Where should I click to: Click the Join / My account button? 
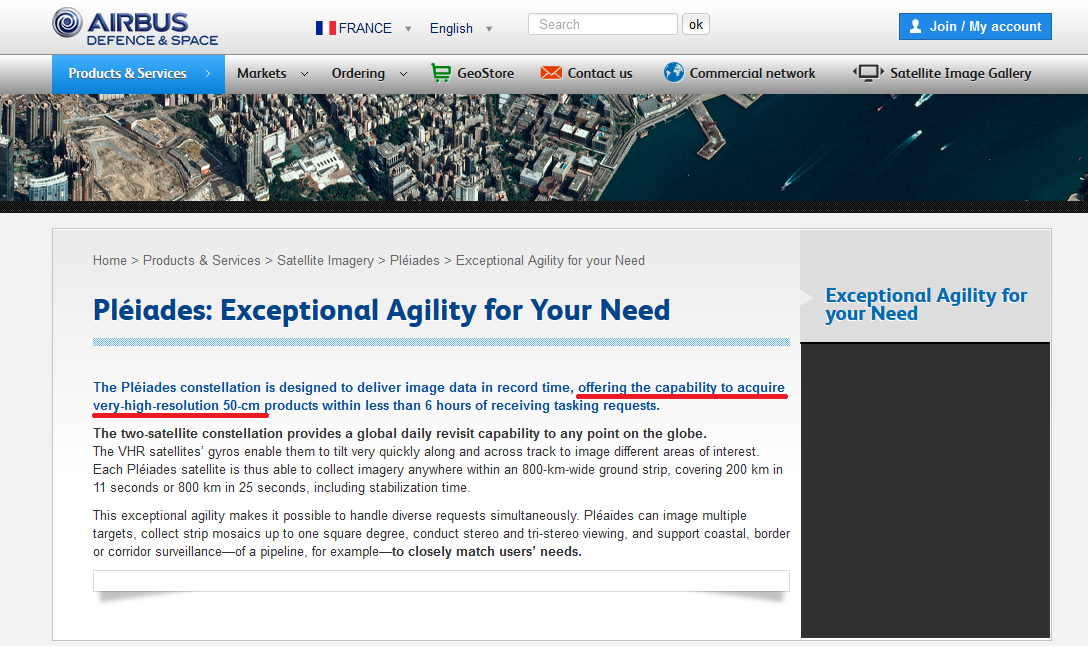coord(975,26)
